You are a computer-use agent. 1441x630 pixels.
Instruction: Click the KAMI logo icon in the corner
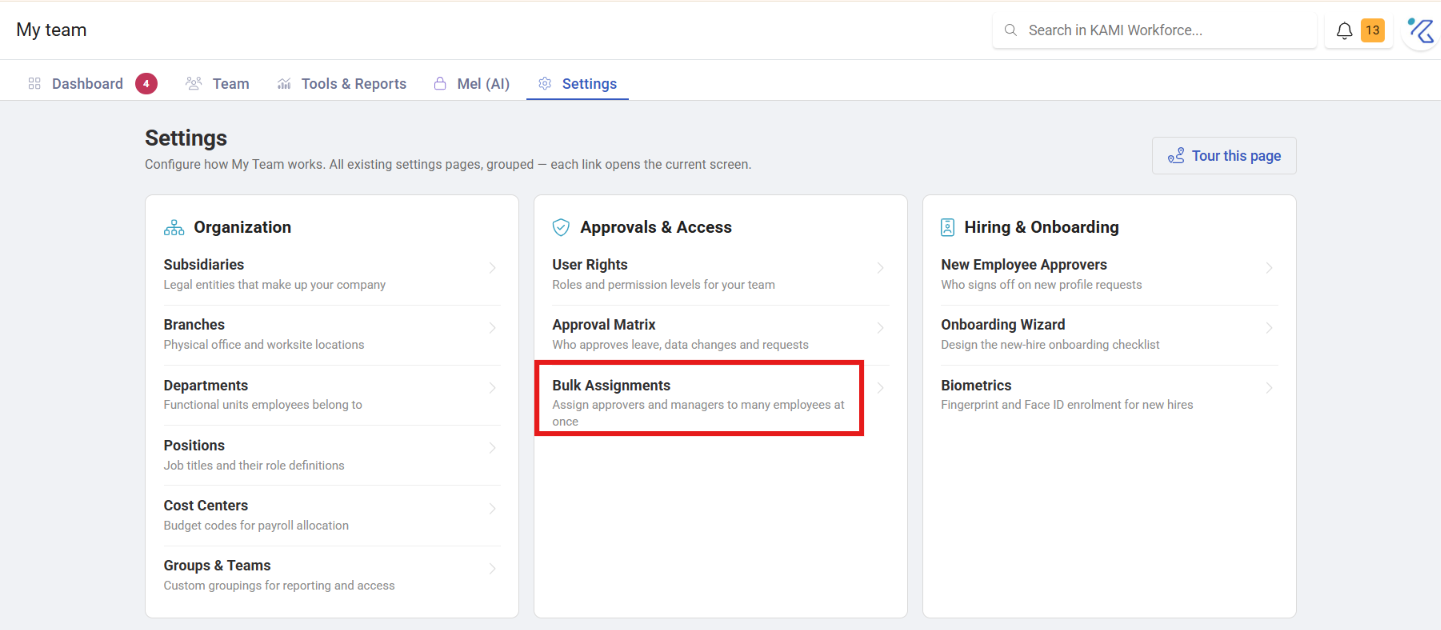(x=1420, y=31)
